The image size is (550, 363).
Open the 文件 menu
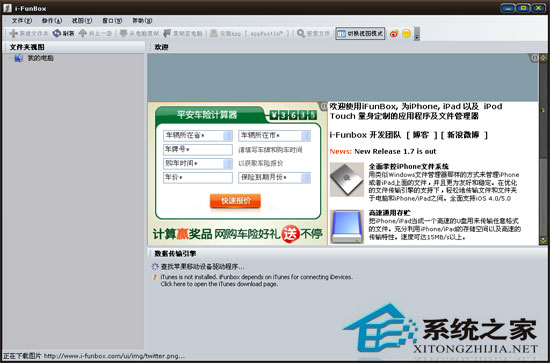(22, 21)
